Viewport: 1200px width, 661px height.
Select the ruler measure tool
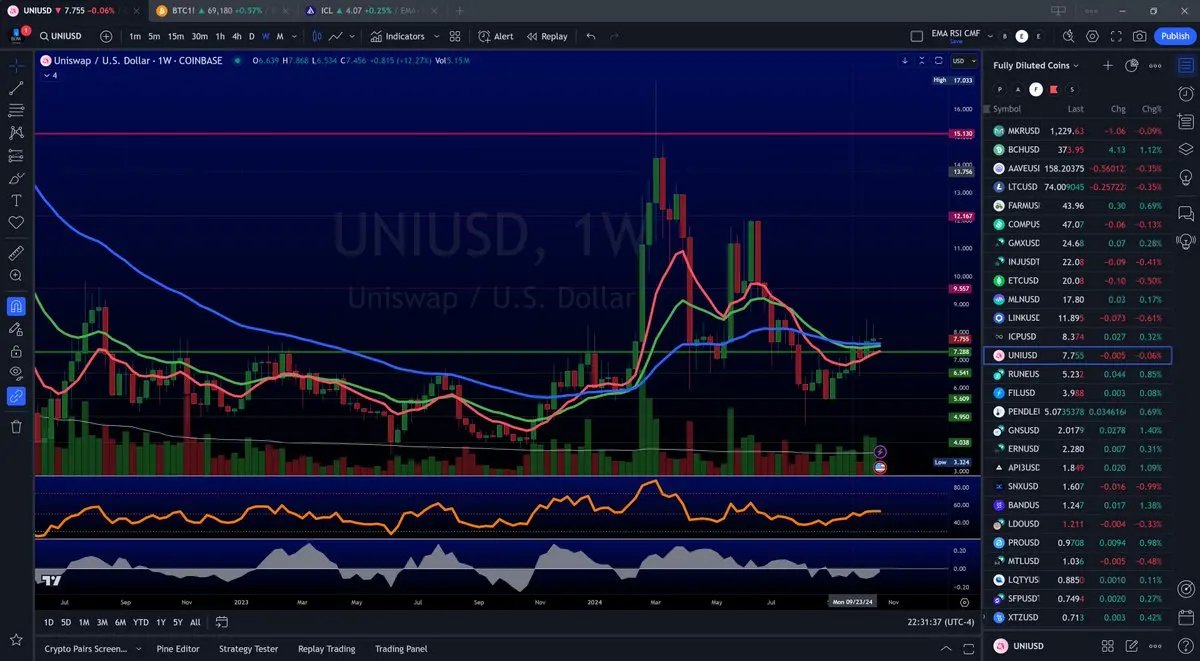[x=16, y=253]
